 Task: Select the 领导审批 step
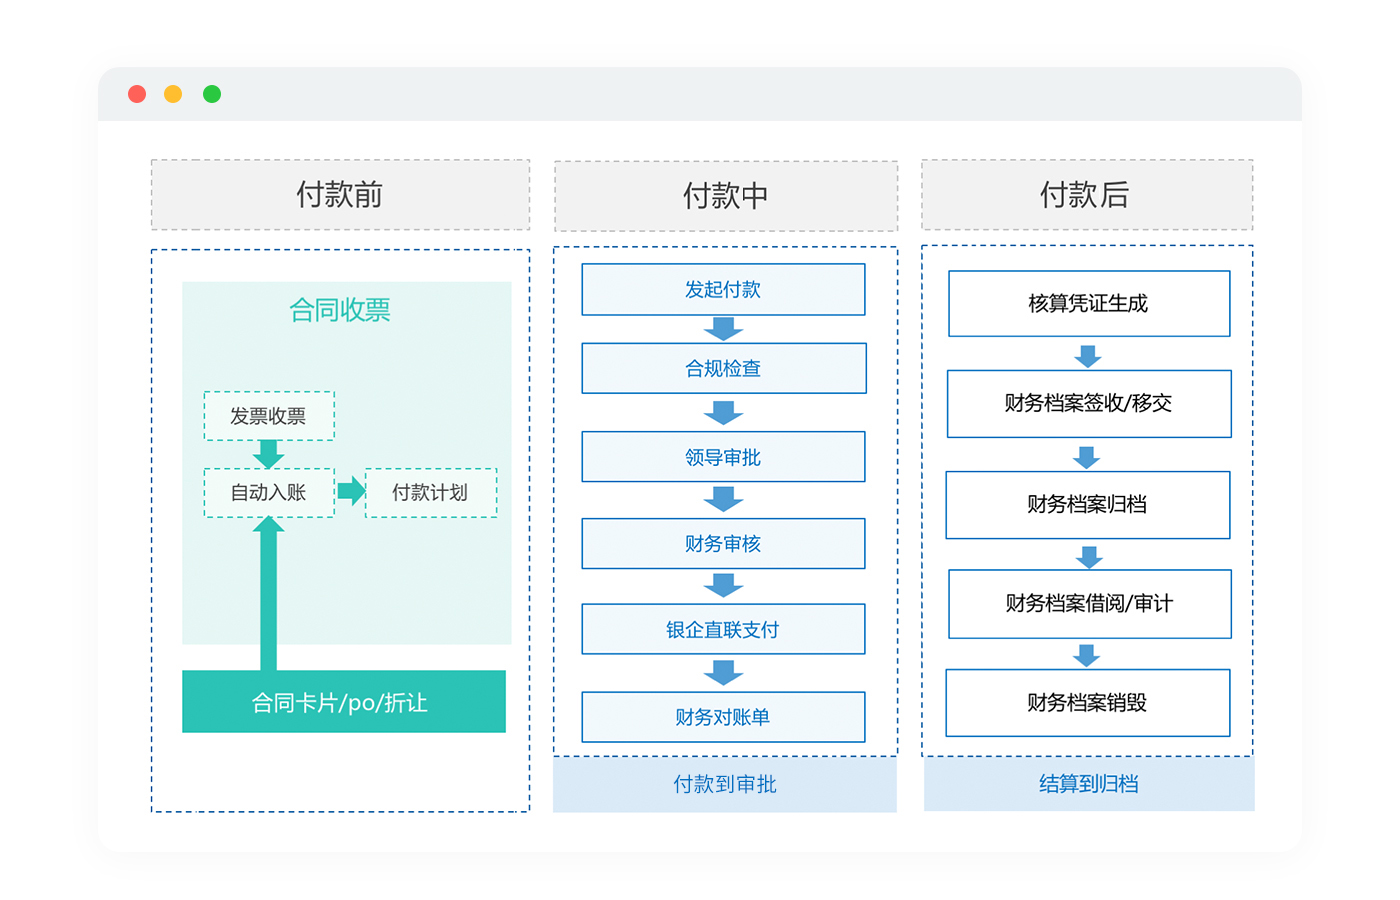point(723,457)
